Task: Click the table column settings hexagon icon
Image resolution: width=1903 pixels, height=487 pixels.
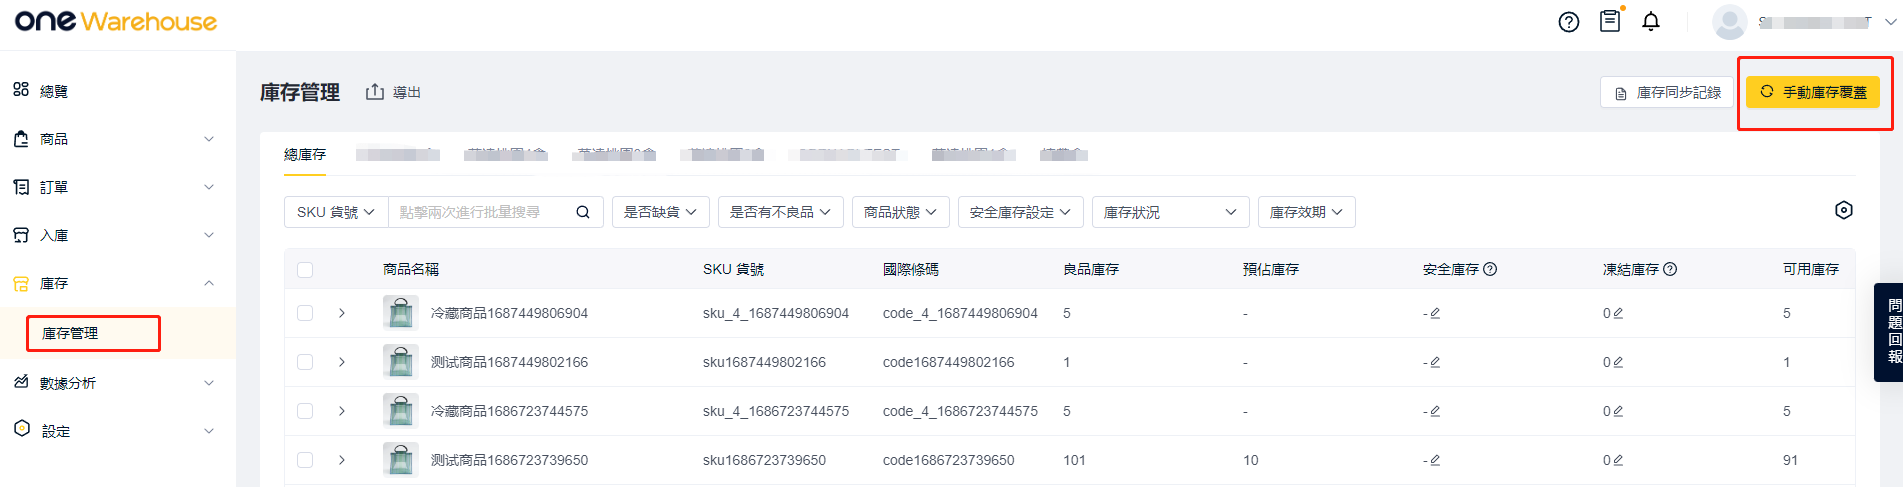Action: [1843, 210]
